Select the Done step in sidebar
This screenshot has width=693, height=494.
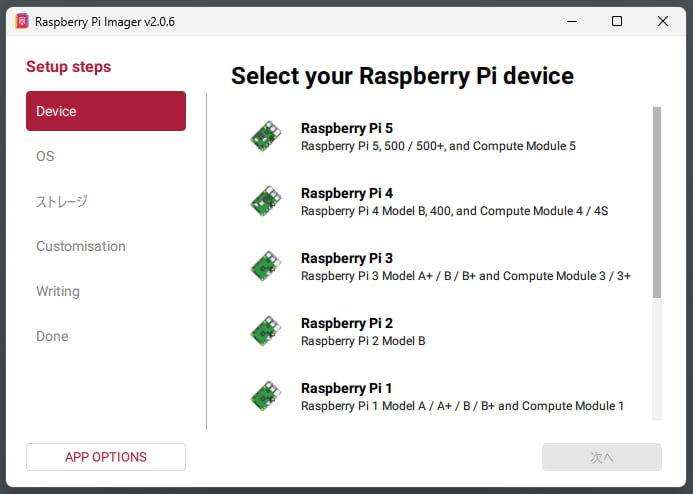(x=52, y=336)
